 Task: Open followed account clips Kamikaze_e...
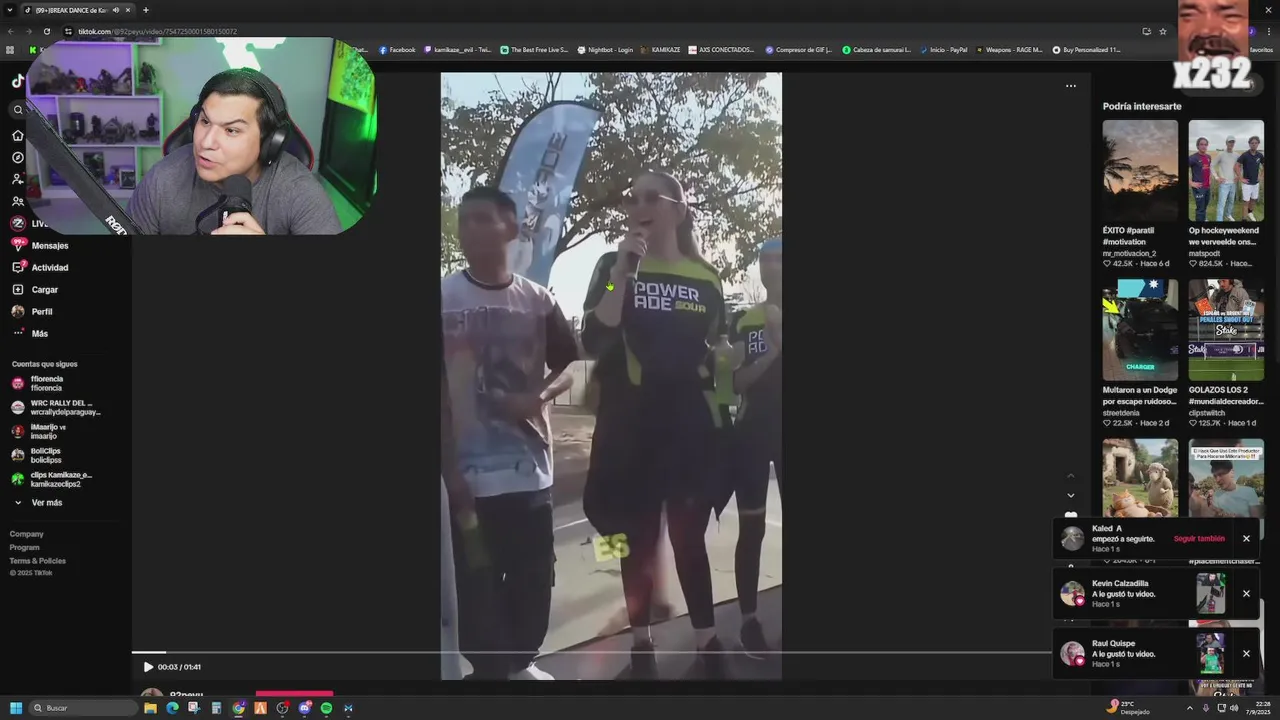pyautogui.click(x=52, y=479)
